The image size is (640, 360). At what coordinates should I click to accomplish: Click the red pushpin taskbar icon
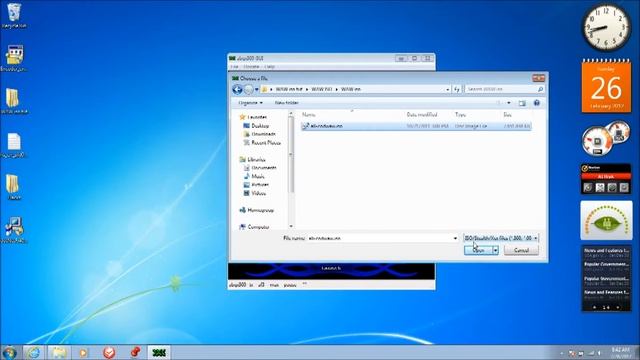135,352
